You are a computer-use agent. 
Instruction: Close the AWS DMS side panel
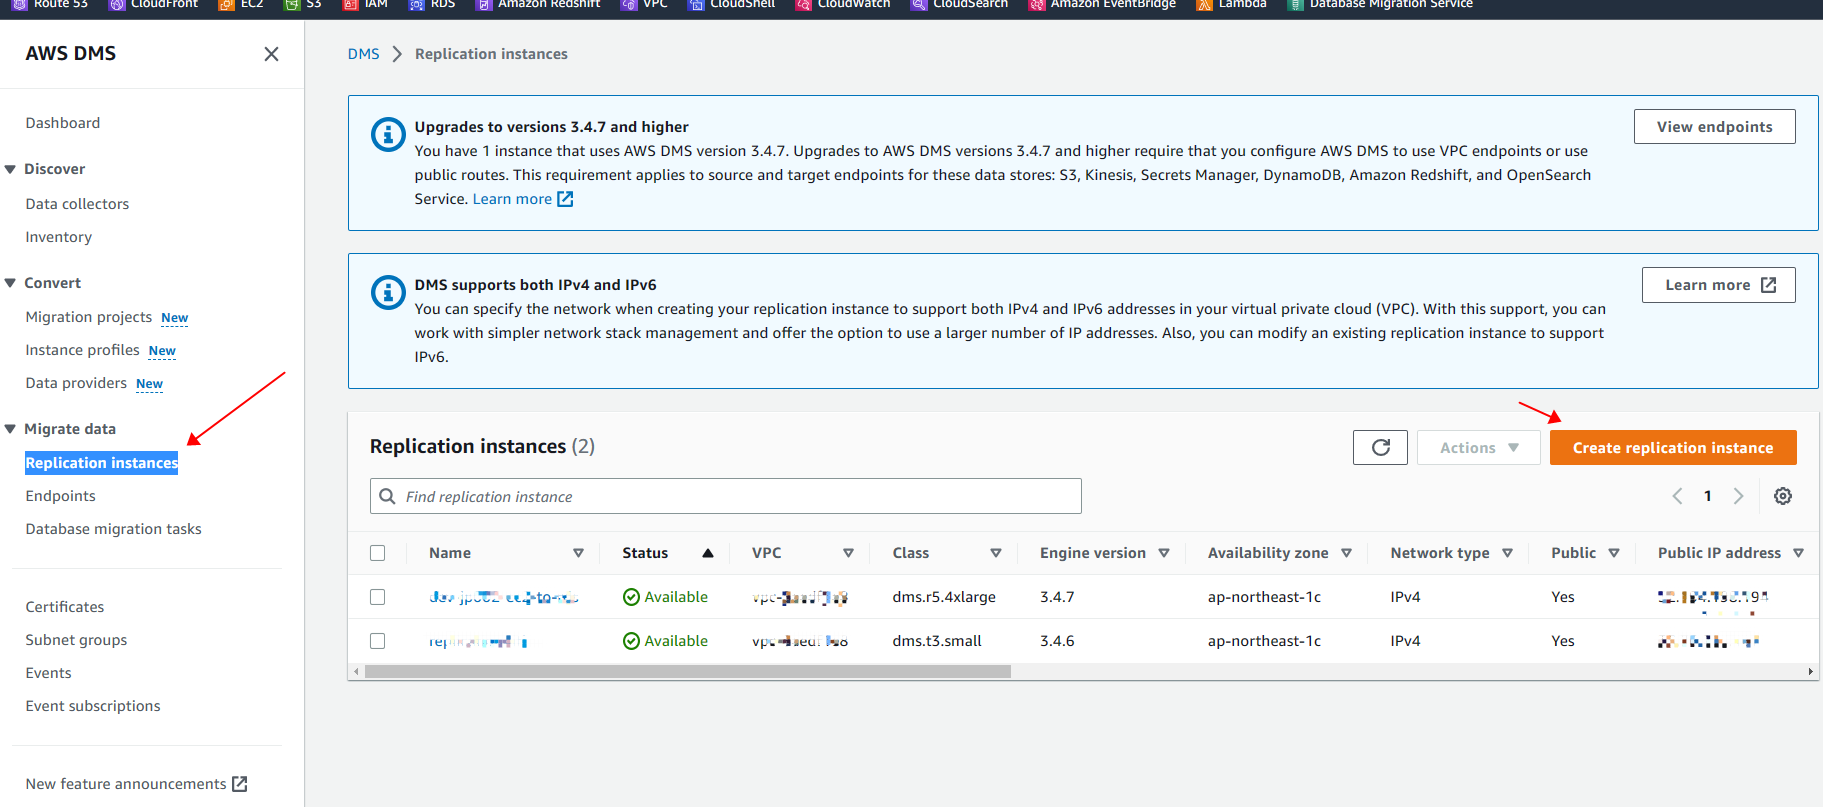(x=271, y=54)
